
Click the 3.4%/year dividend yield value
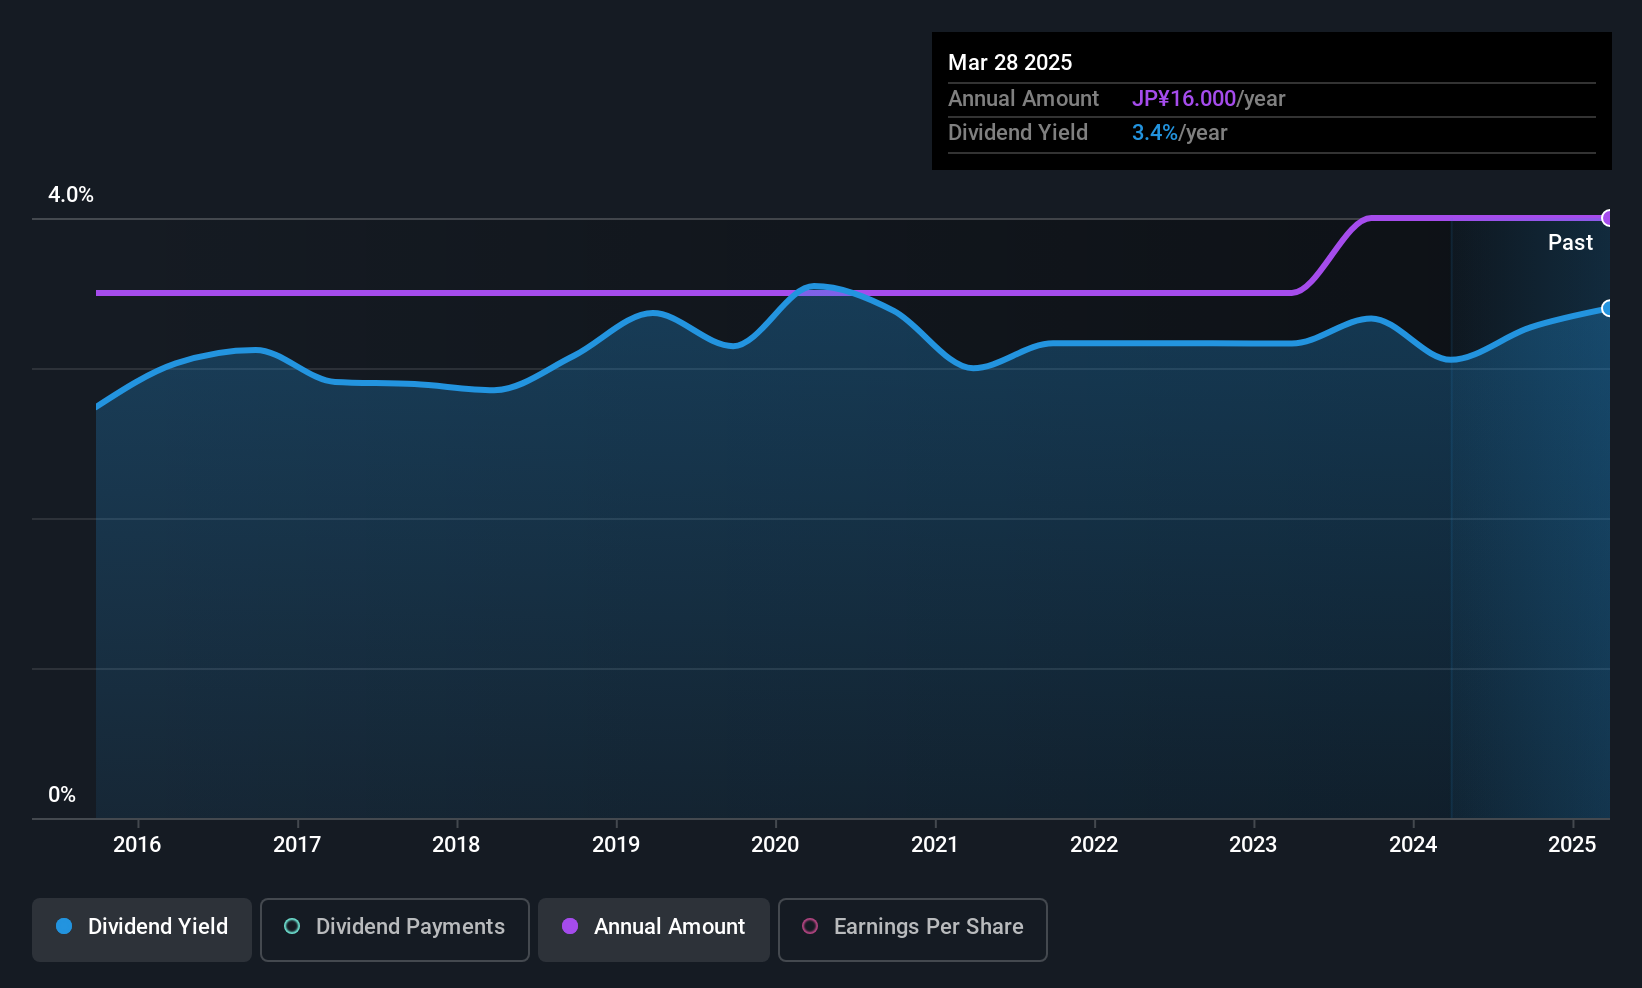1179,133
